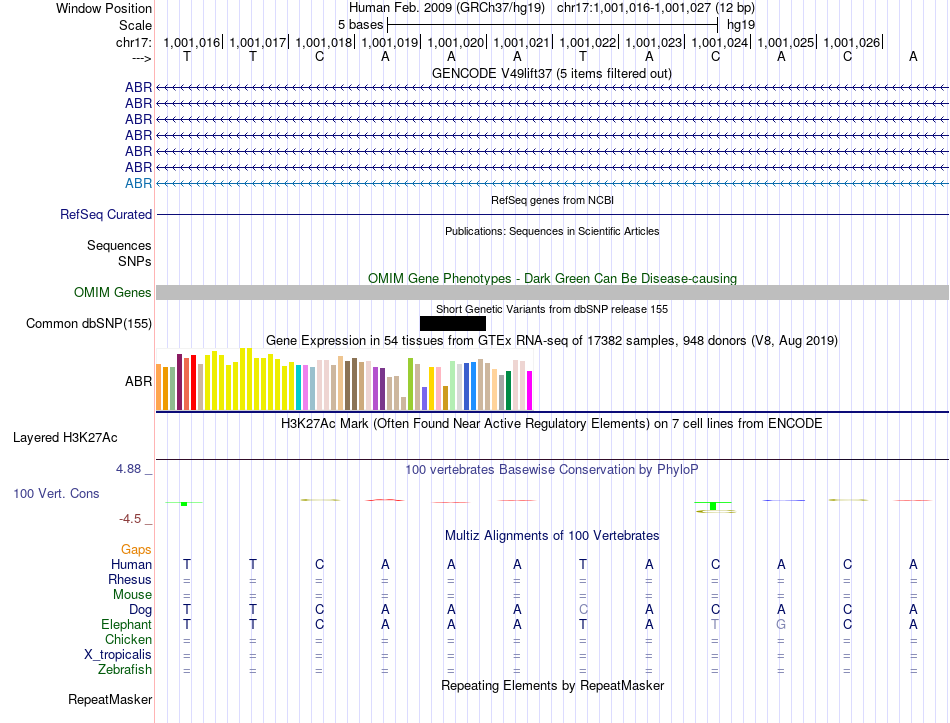950x723 pixels.
Task: Click 'Short Genetic Variants from dbSNP' title
Action: [x=552, y=309]
